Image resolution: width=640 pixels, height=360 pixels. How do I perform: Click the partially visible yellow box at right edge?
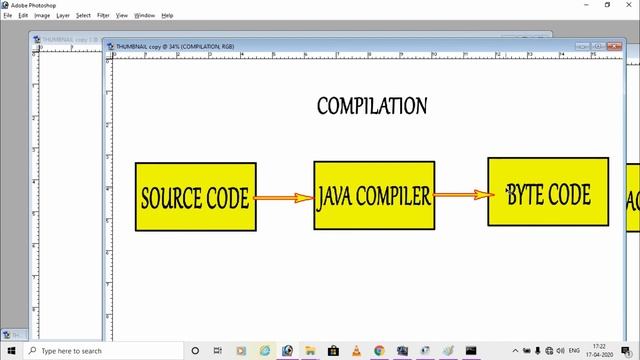[633, 198]
